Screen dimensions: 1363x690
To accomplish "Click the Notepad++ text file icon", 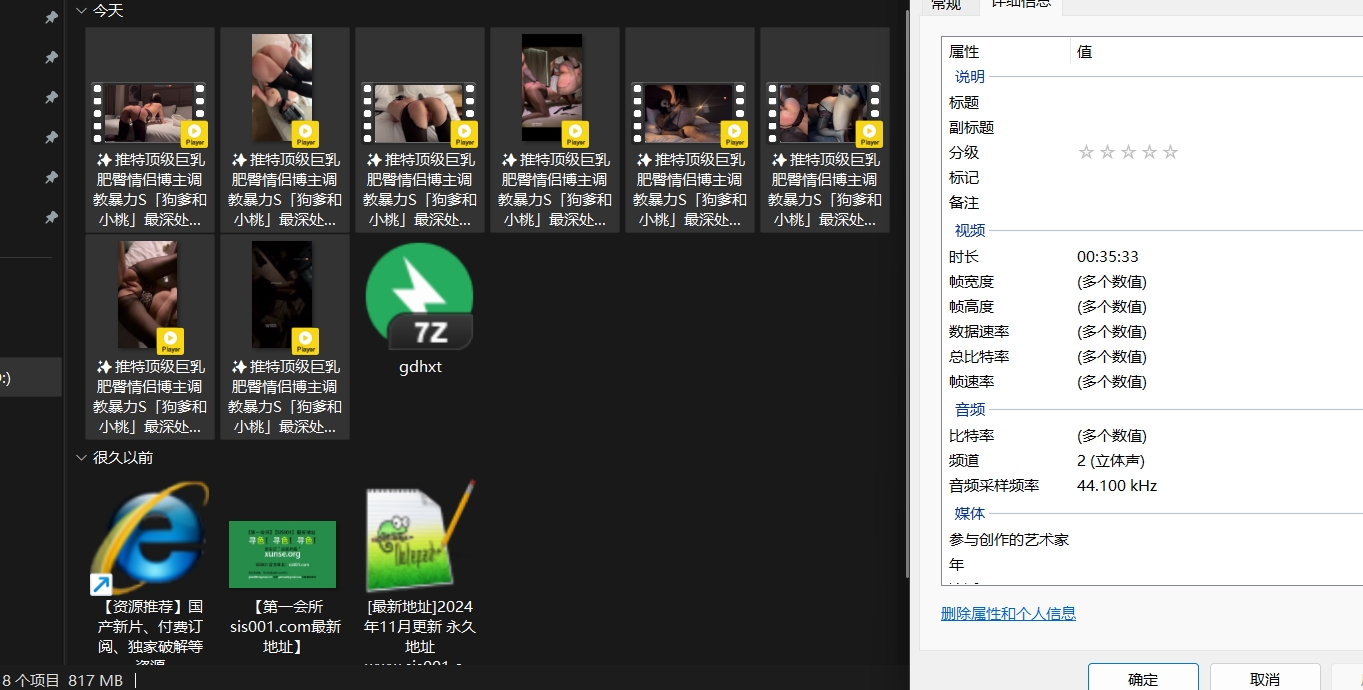I will point(419,539).
